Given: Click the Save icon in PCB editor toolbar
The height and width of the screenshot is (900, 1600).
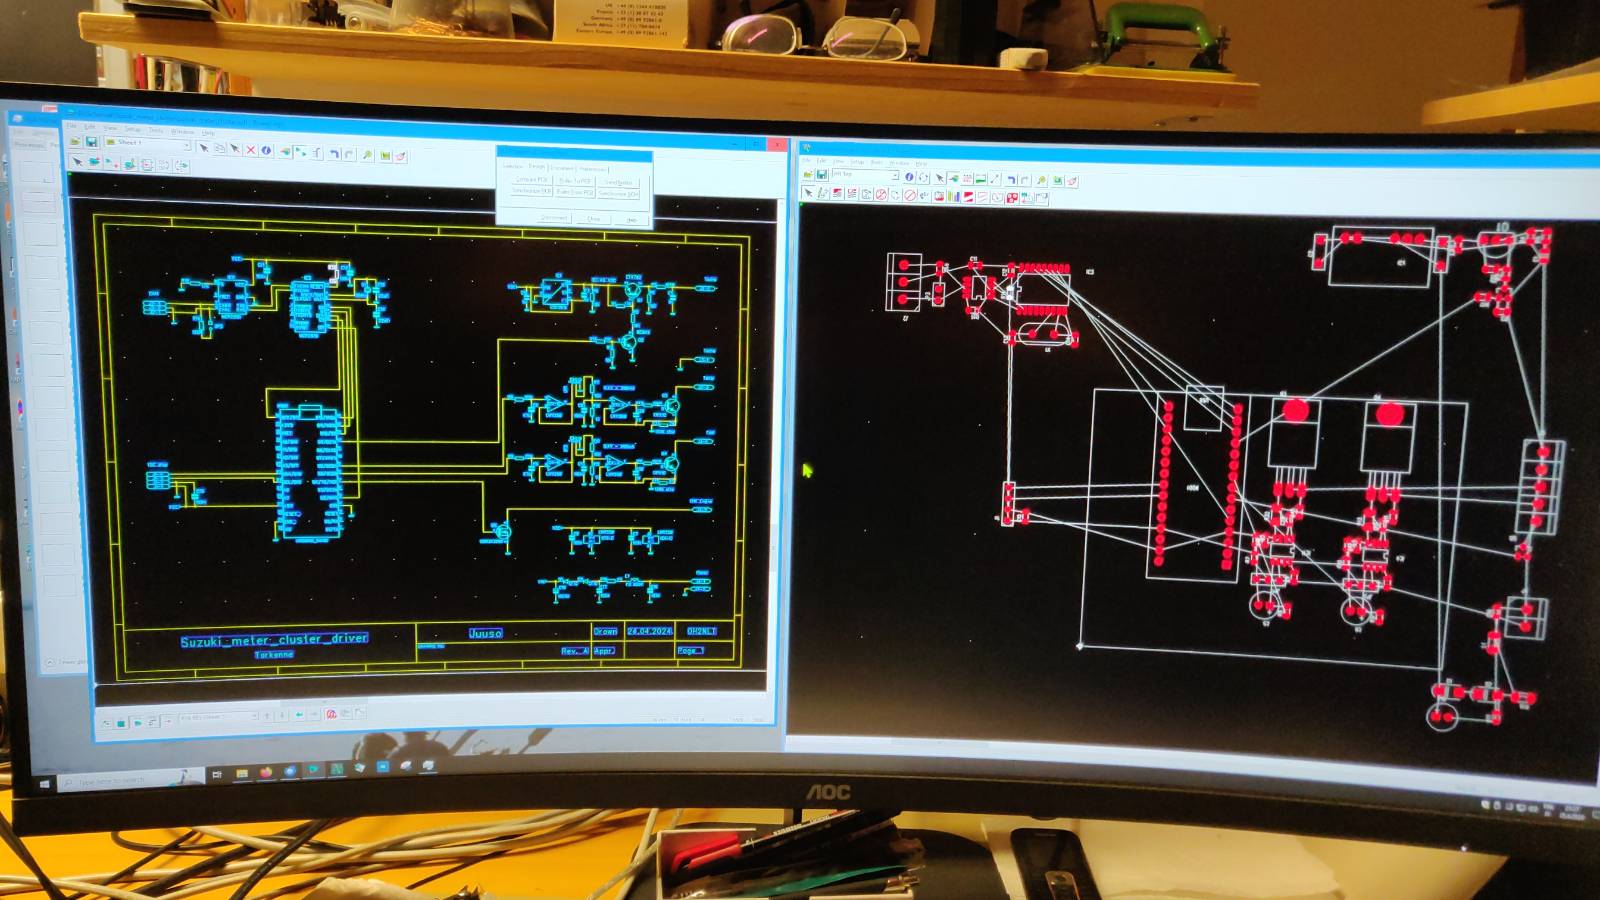Looking at the screenshot, I should click(x=821, y=175).
